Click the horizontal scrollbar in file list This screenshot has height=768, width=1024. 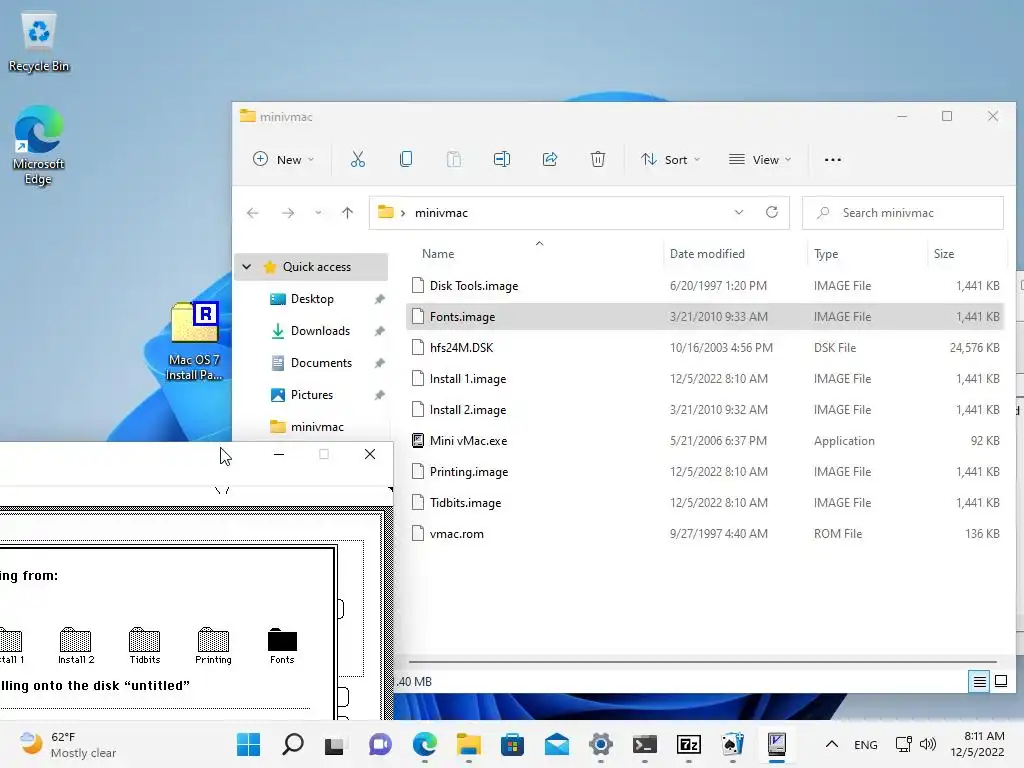pyautogui.click(x=702, y=662)
